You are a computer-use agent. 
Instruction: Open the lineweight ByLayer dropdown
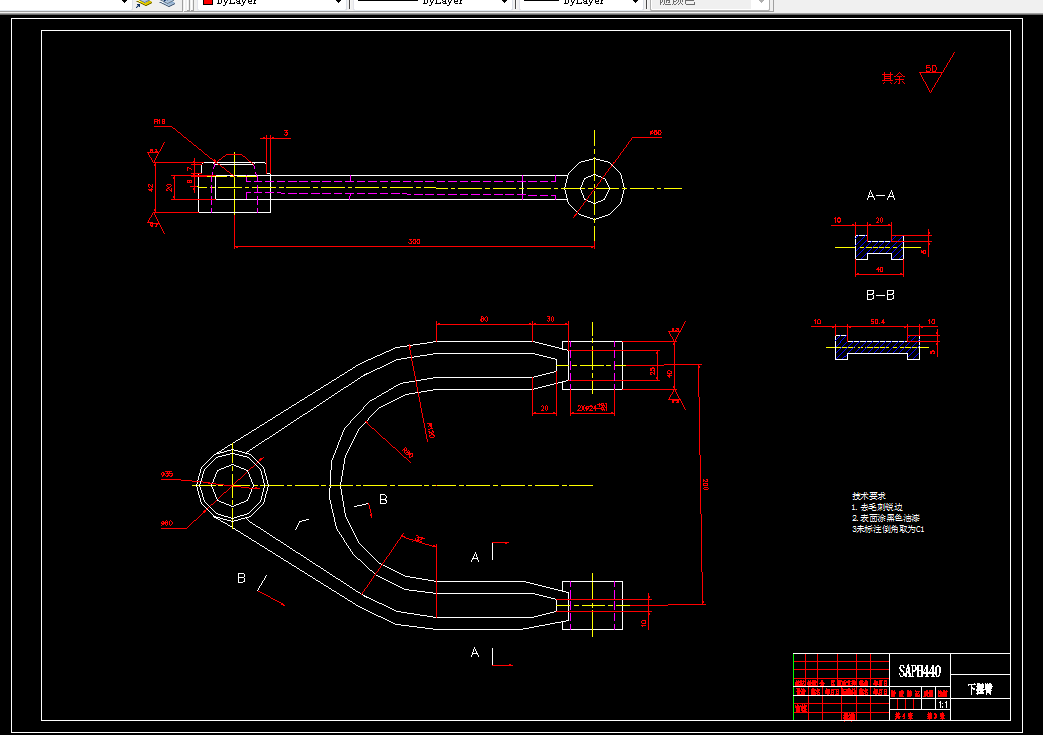point(581,3)
